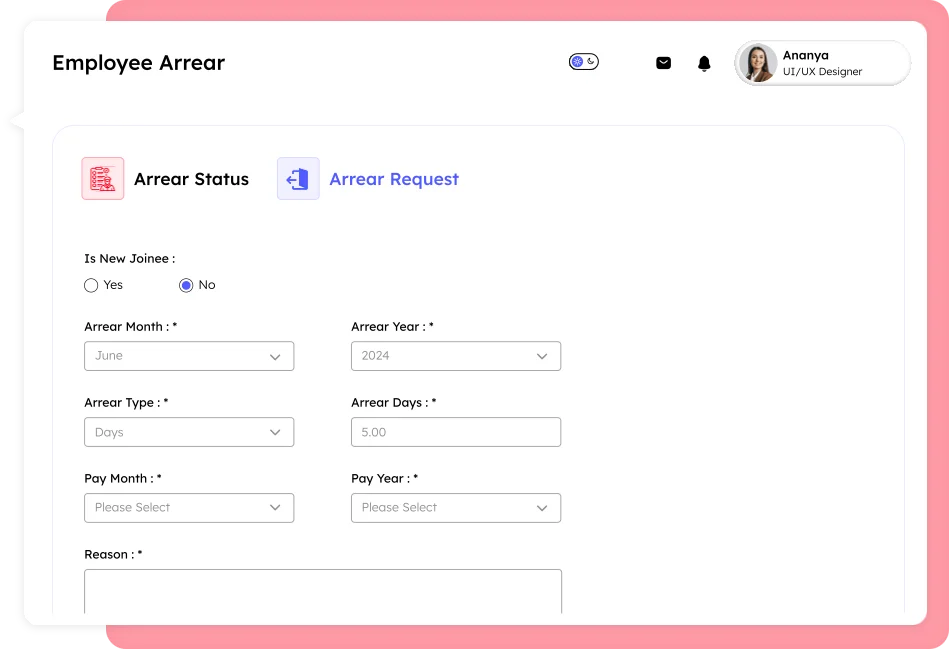
Task: Click into the Reason text area
Action: tap(322, 593)
